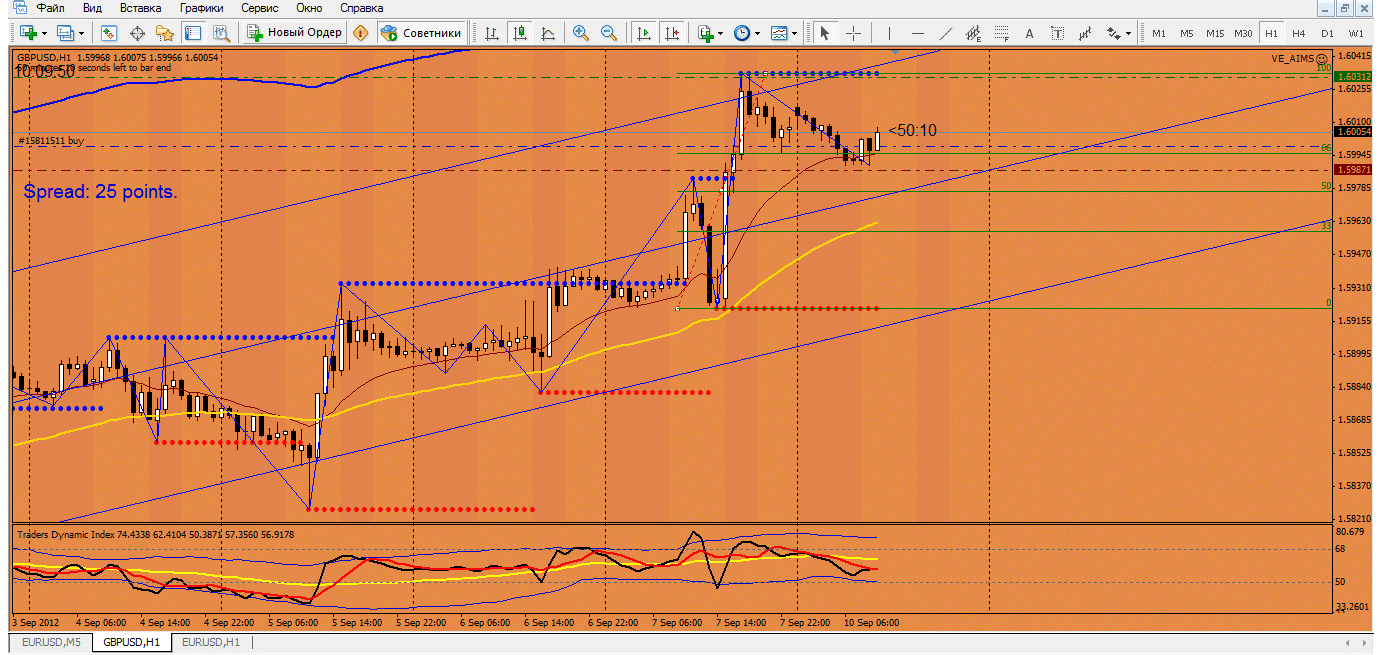This screenshot has height=655, width=1382.
Task: Select the horizontal line drawing tool
Action: pos(917,33)
